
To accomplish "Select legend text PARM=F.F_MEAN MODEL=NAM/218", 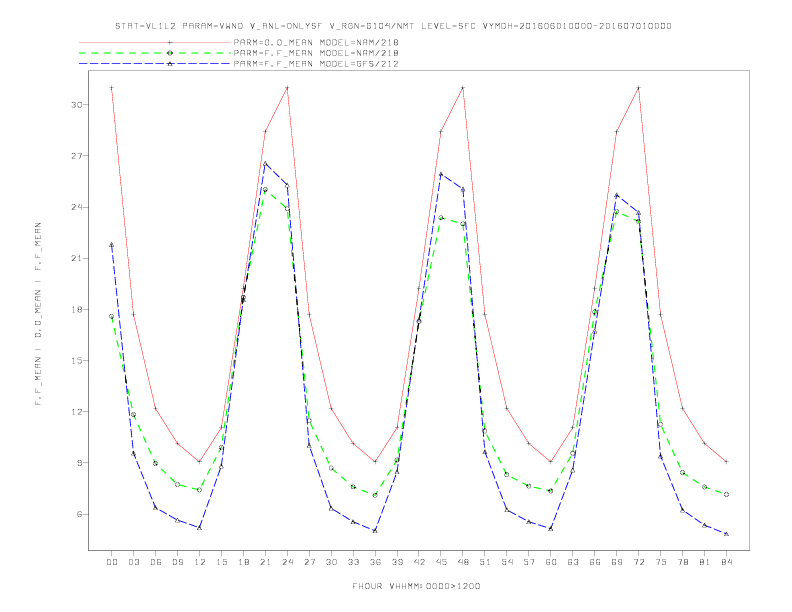I will (316, 53).
